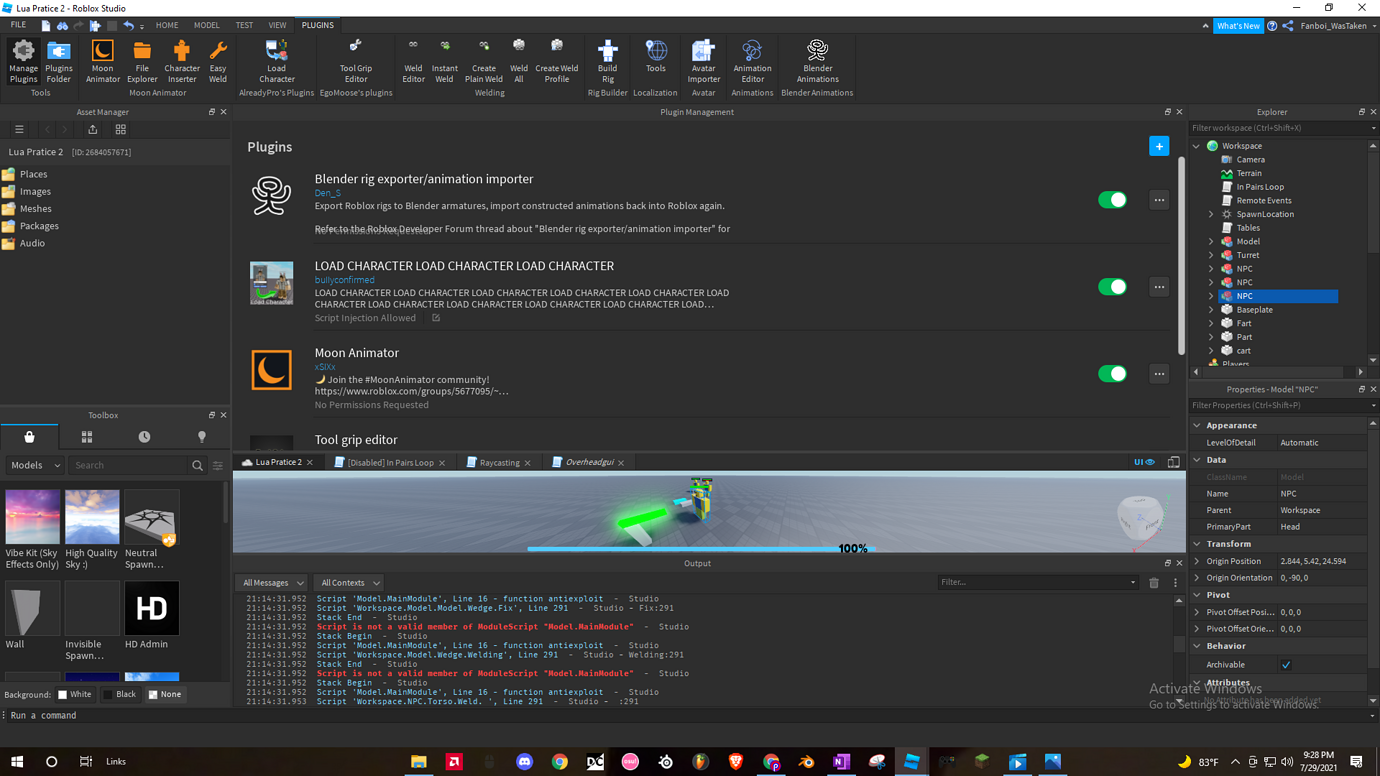Toggle the UI visibility eye button
1380x776 pixels.
pyautogui.click(x=1144, y=462)
